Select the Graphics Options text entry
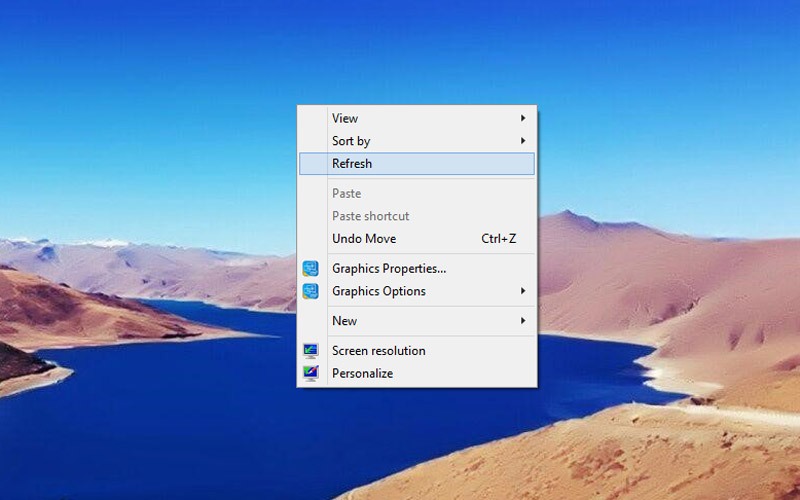The width and height of the screenshot is (800, 500). pos(379,291)
